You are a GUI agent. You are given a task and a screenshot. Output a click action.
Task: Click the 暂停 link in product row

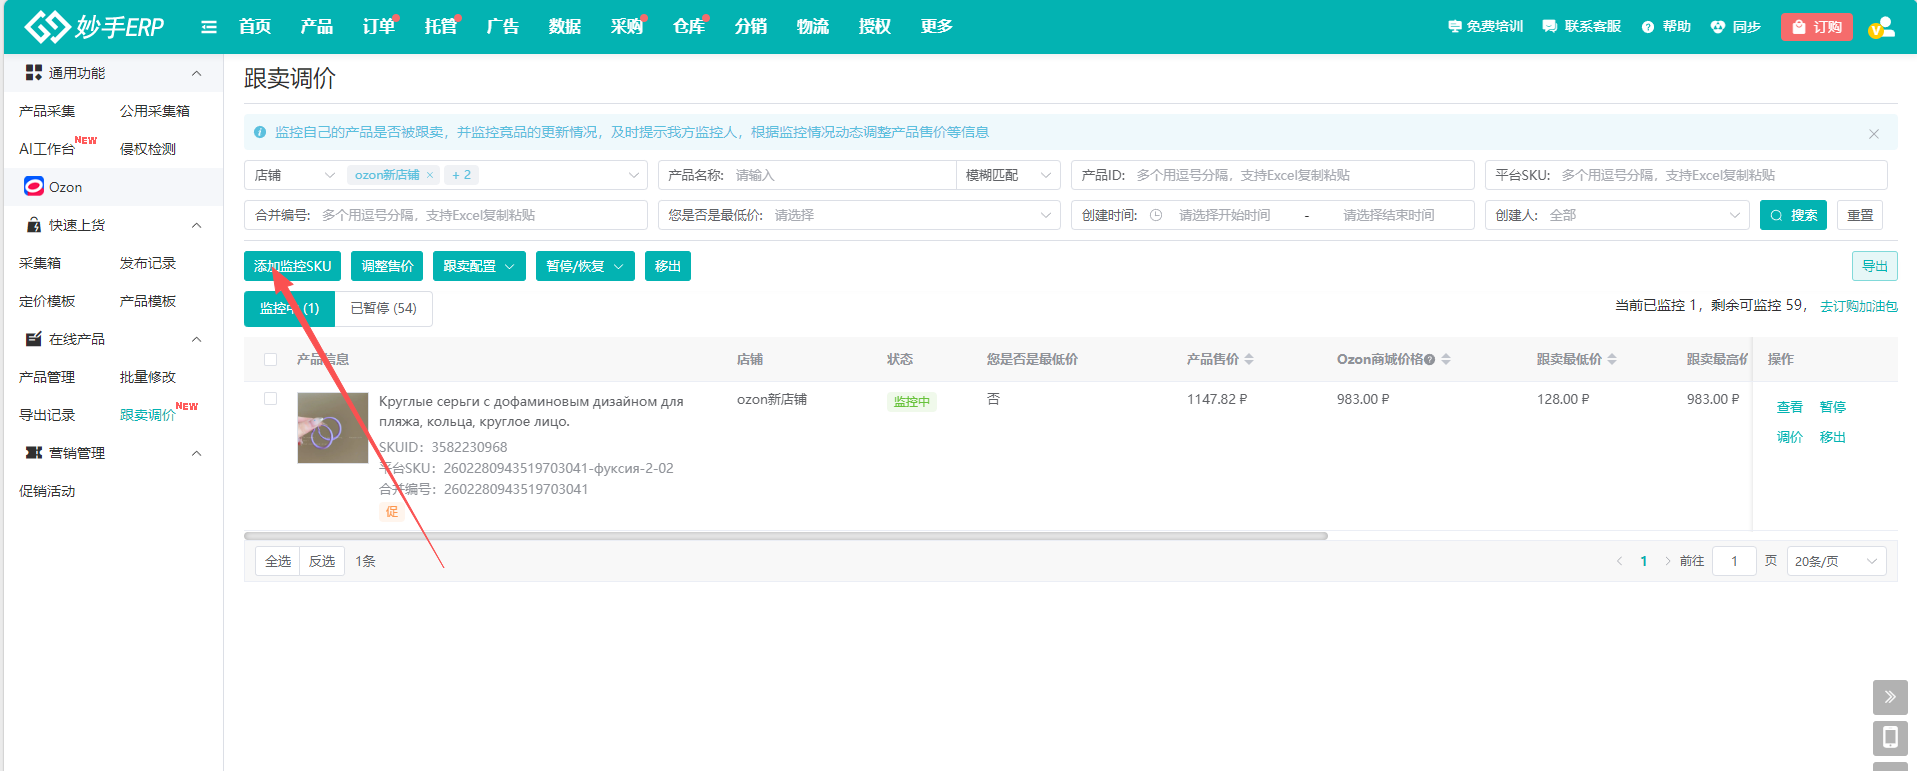point(1832,407)
